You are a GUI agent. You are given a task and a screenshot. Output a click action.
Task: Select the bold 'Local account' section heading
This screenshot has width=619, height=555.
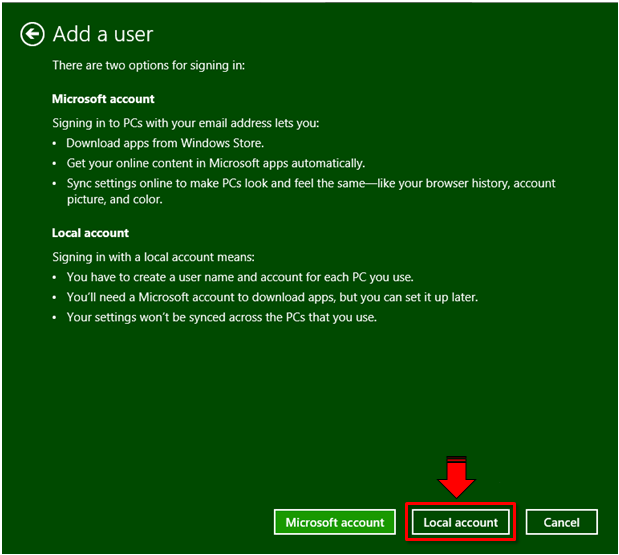tap(90, 233)
